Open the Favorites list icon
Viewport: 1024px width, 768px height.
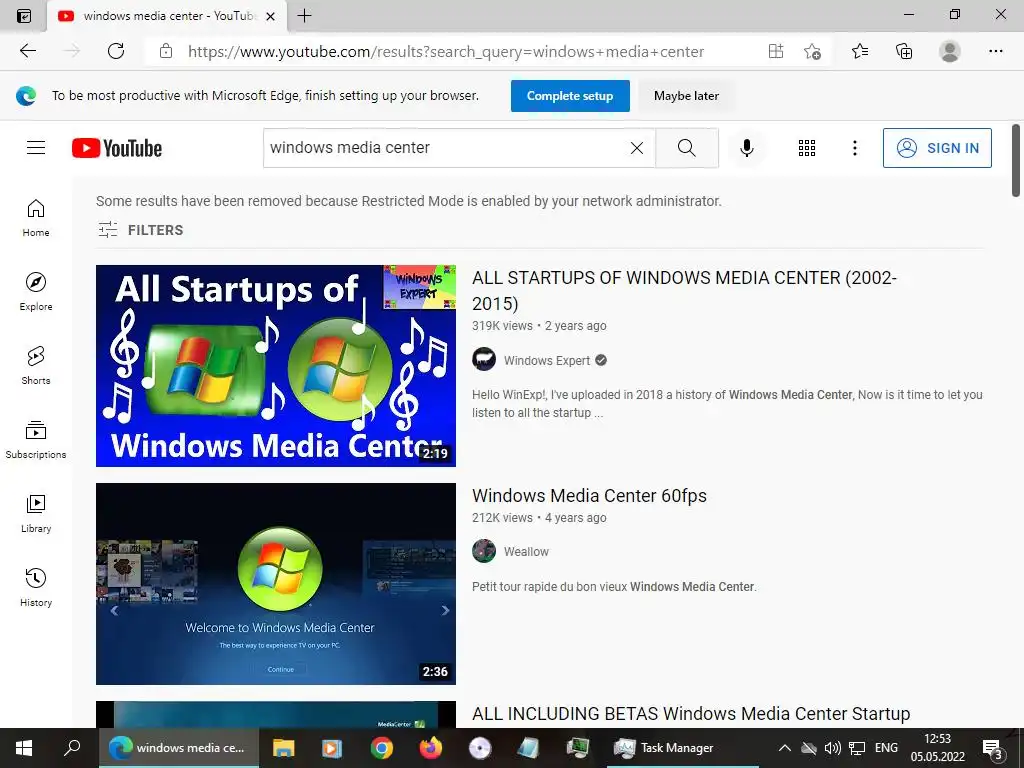pyautogui.click(x=860, y=51)
